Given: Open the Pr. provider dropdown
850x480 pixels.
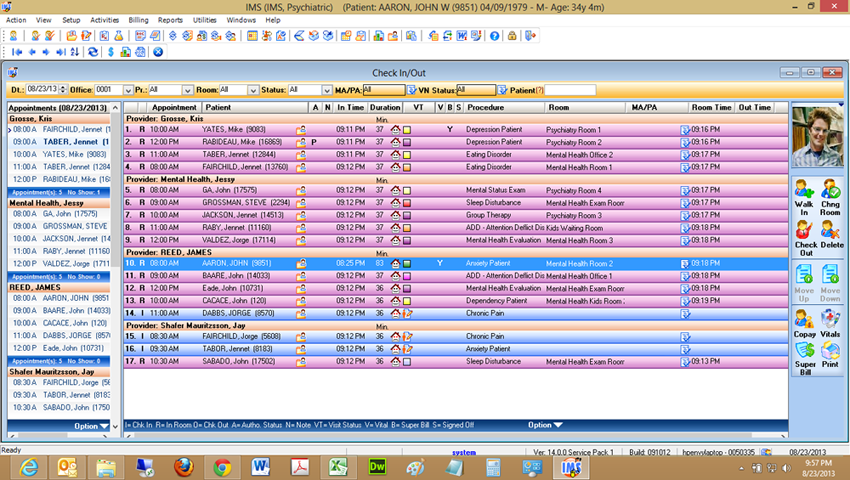Looking at the screenshot, I should click(188, 90).
